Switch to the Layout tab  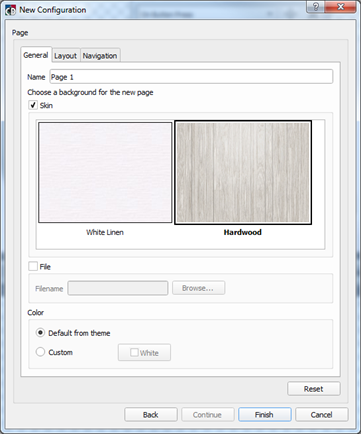pyautogui.click(x=66, y=56)
